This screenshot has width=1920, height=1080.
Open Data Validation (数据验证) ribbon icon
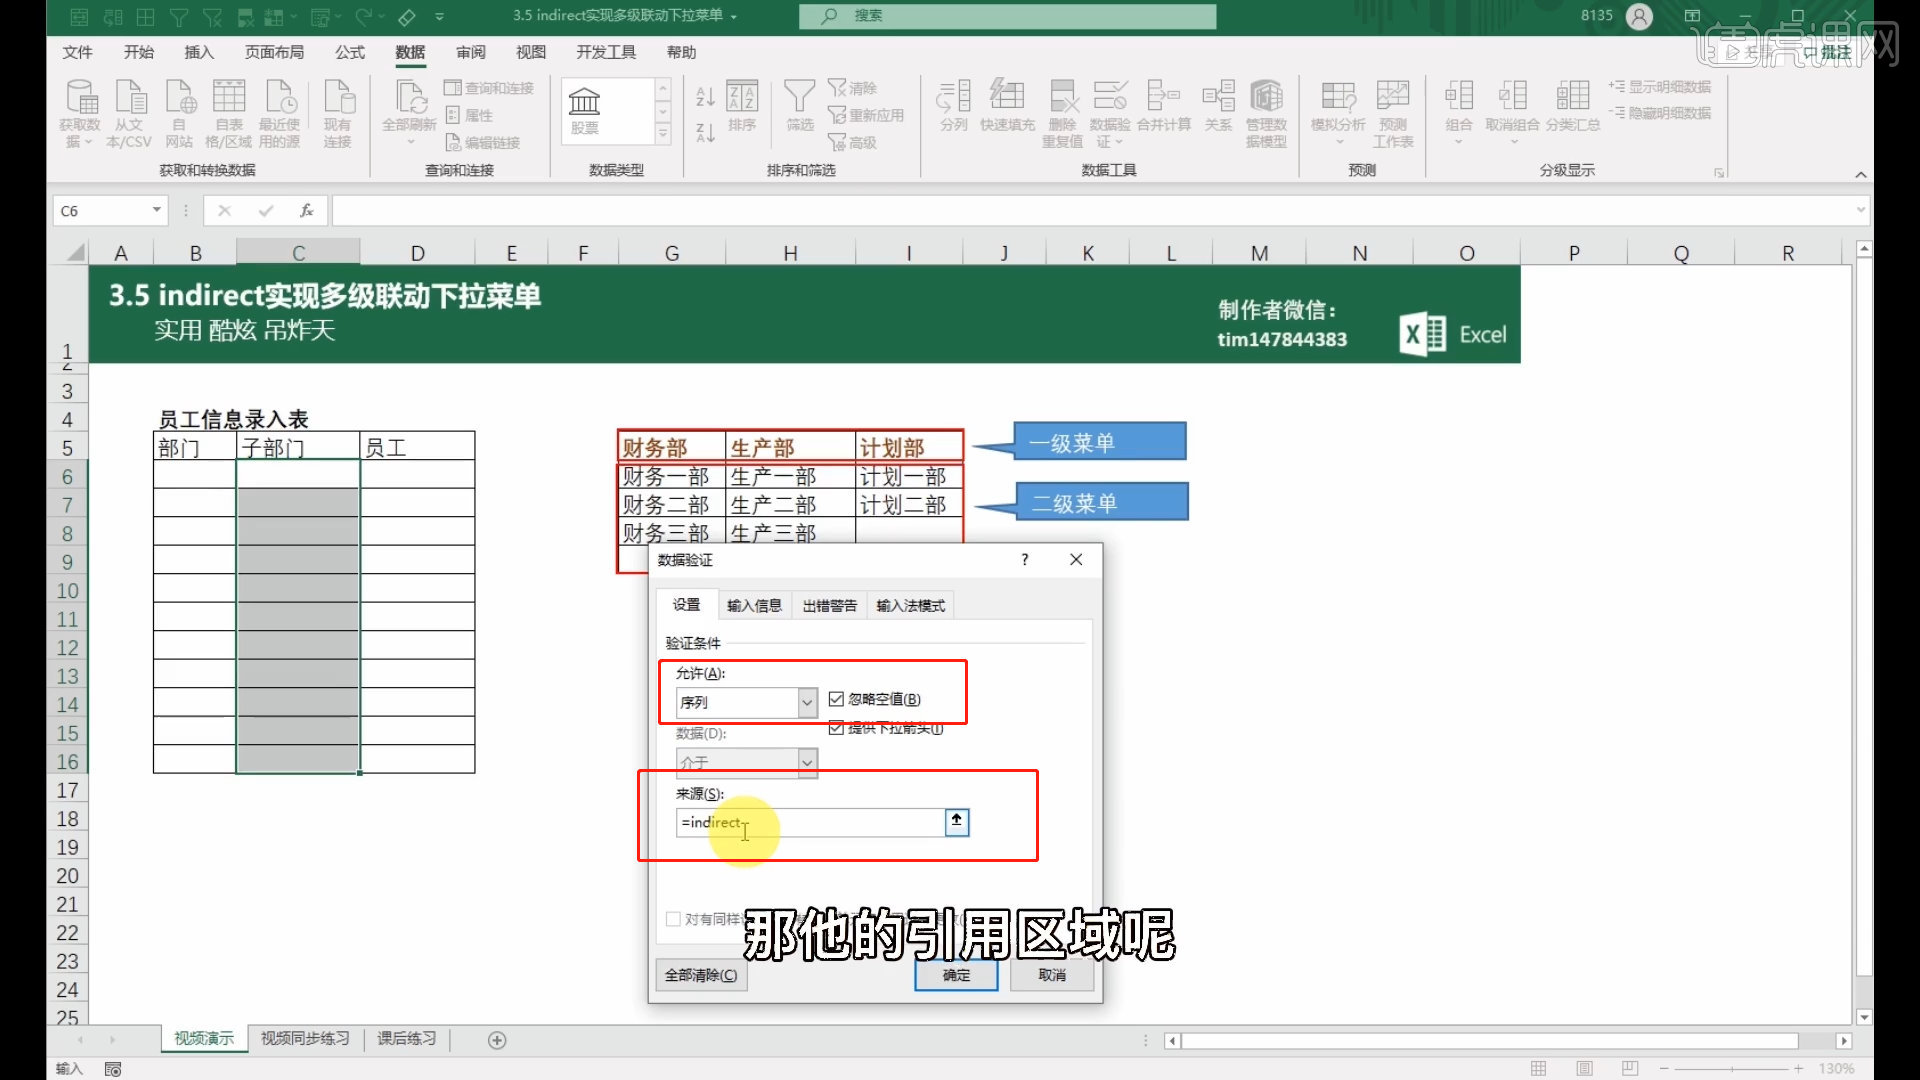coord(1110,113)
